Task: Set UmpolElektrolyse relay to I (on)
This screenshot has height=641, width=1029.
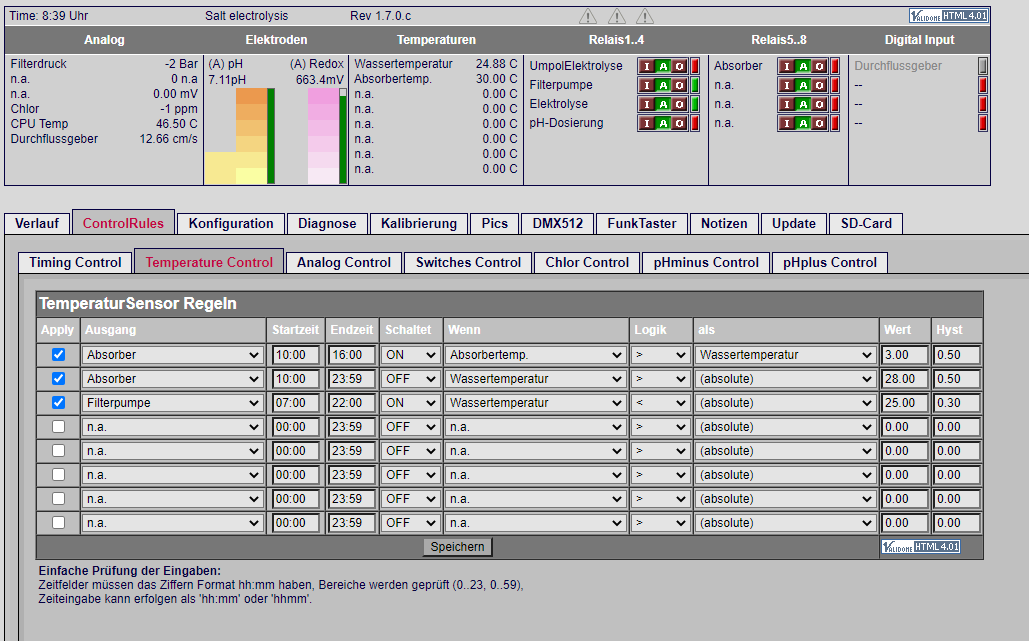Action: (647, 66)
